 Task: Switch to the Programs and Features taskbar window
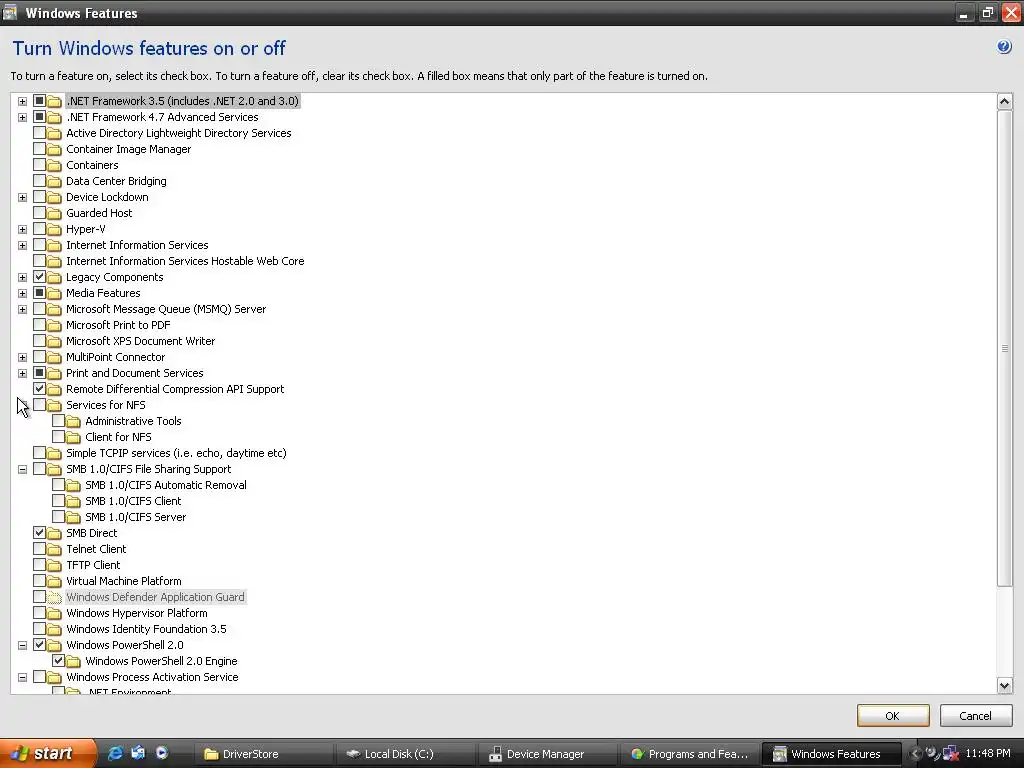688,754
